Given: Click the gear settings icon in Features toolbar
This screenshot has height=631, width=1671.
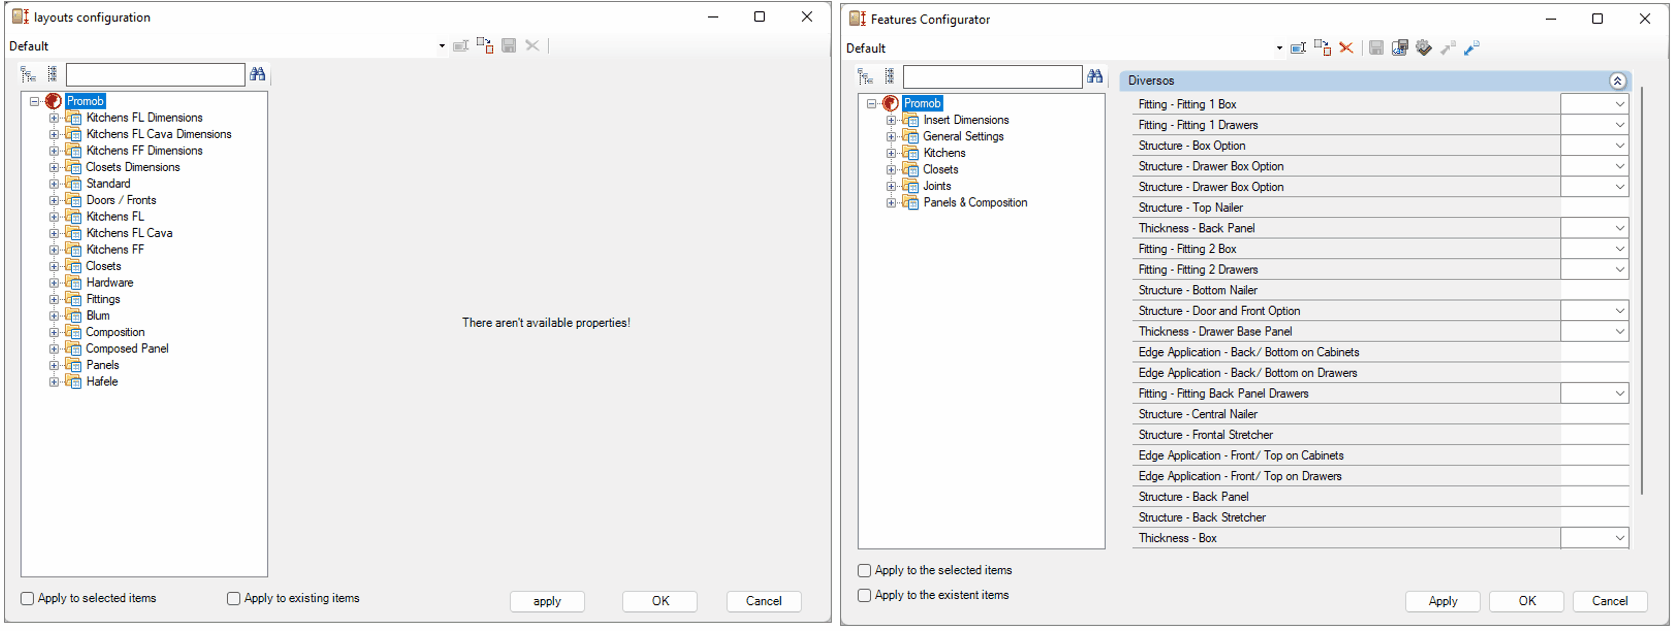Looking at the screenshot, I should 1424,48.
